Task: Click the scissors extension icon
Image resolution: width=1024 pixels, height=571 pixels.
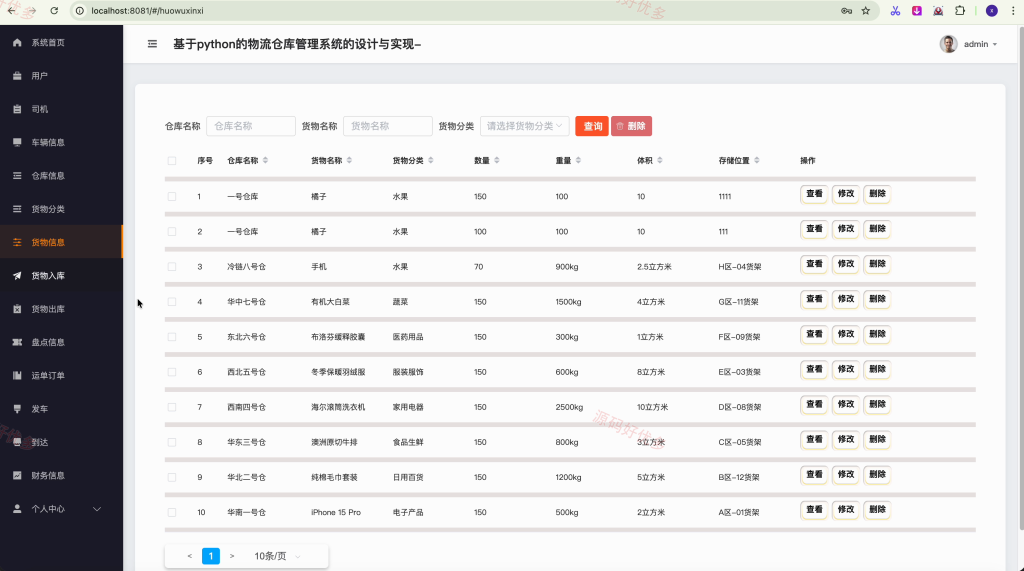Action: tap(895, 10)
